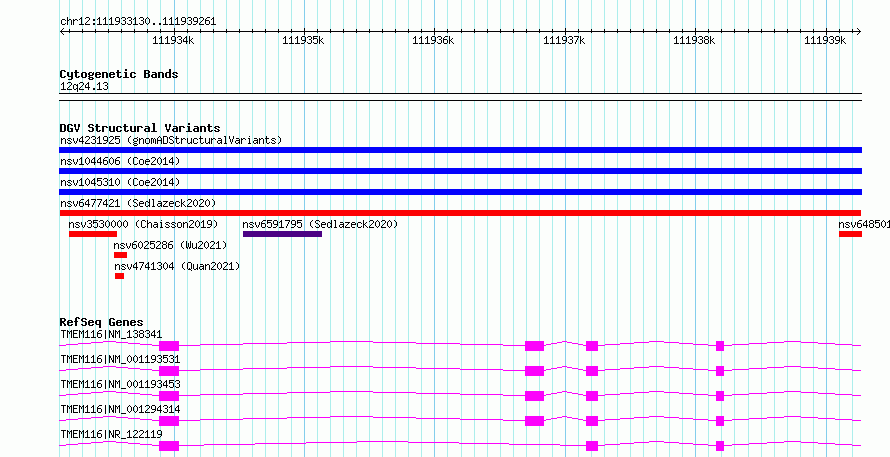Click the 111937k ruler label
This screenshot has width=890, height=457.
pyautogui.click(x=564, y=40)
